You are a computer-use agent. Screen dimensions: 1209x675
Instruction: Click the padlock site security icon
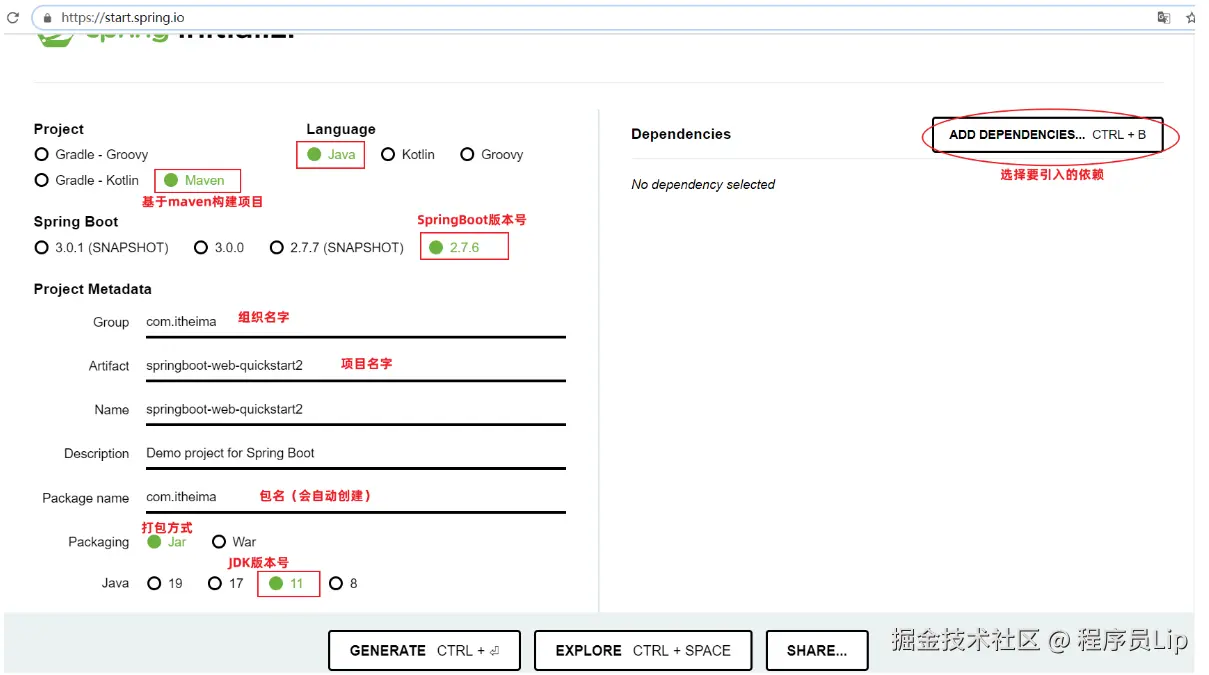[x=47, y=18]
